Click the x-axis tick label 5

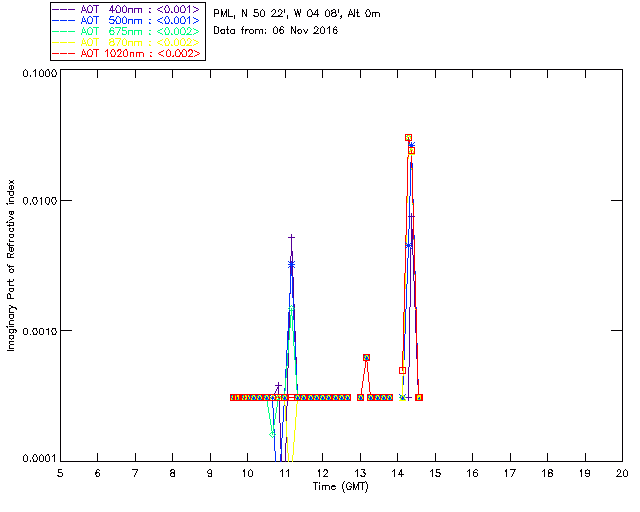[x=60, y=473]
